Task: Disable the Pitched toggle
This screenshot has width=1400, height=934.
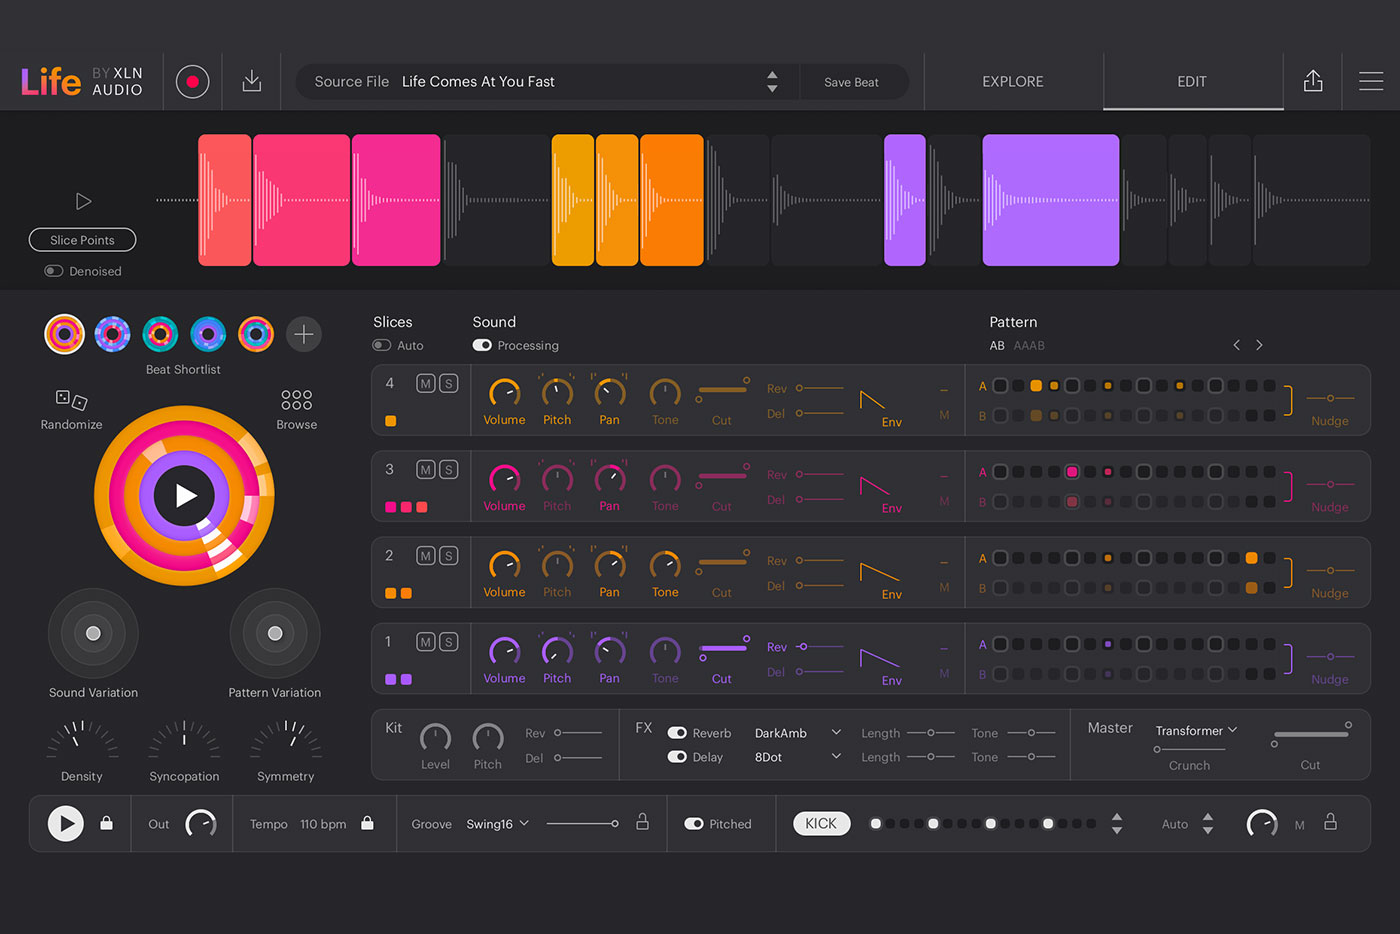Action: click(693, 823)
